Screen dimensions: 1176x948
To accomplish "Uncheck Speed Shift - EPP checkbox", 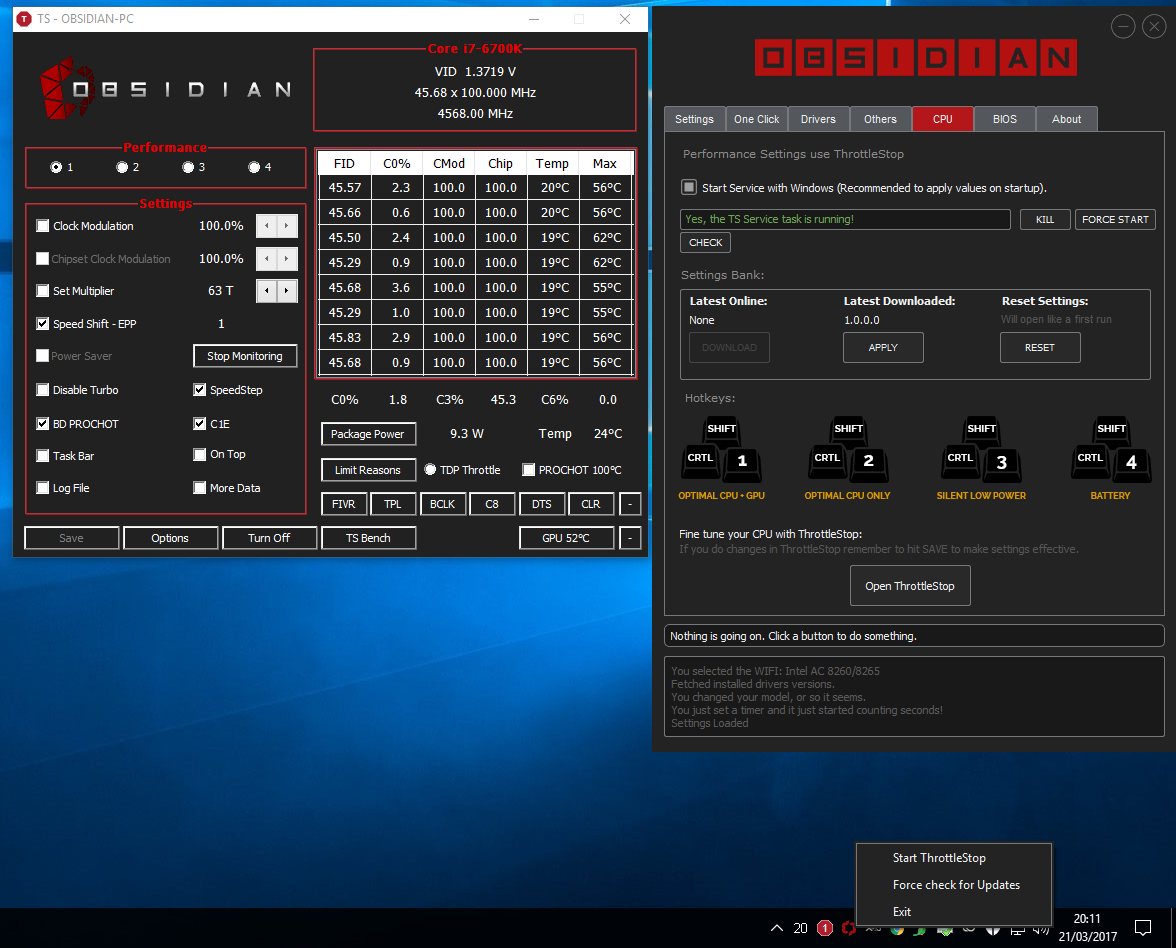I will [43, 324].
